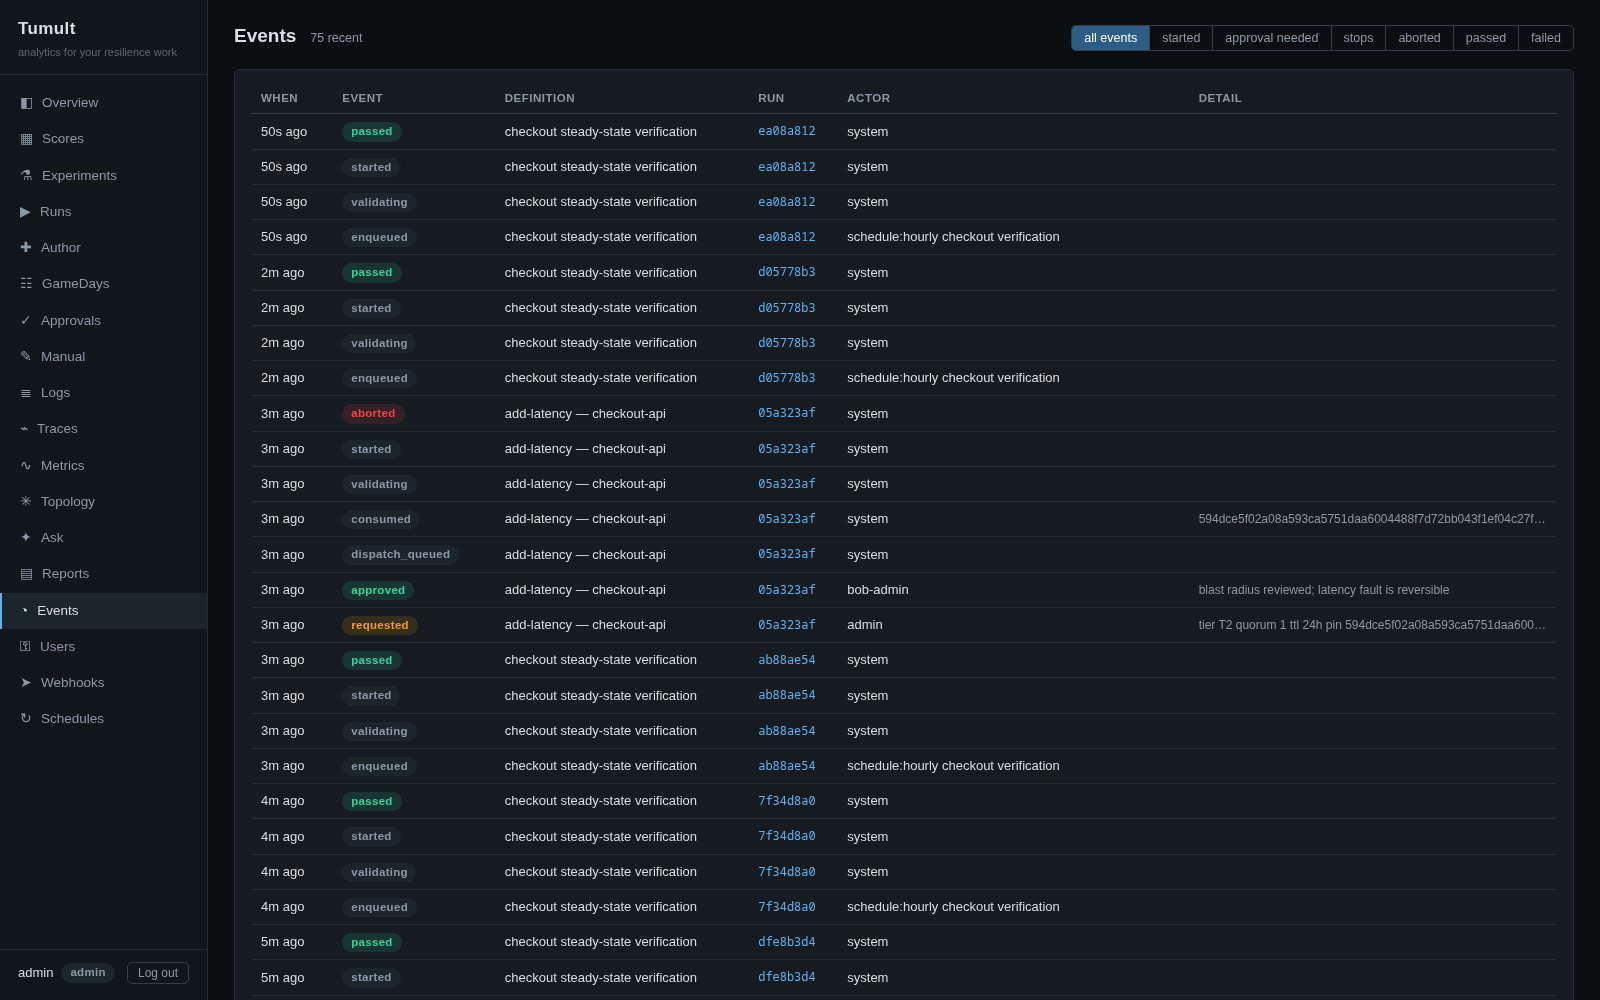
Task: Click the ACTOR column header
Action: [x=868, y=98]
